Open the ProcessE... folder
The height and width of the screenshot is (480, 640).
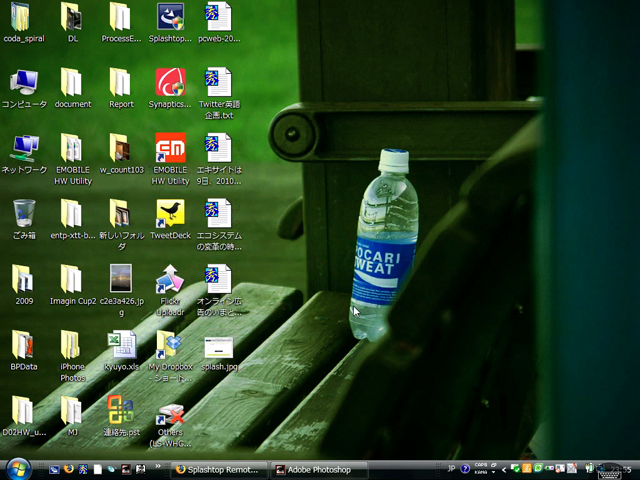121,17
